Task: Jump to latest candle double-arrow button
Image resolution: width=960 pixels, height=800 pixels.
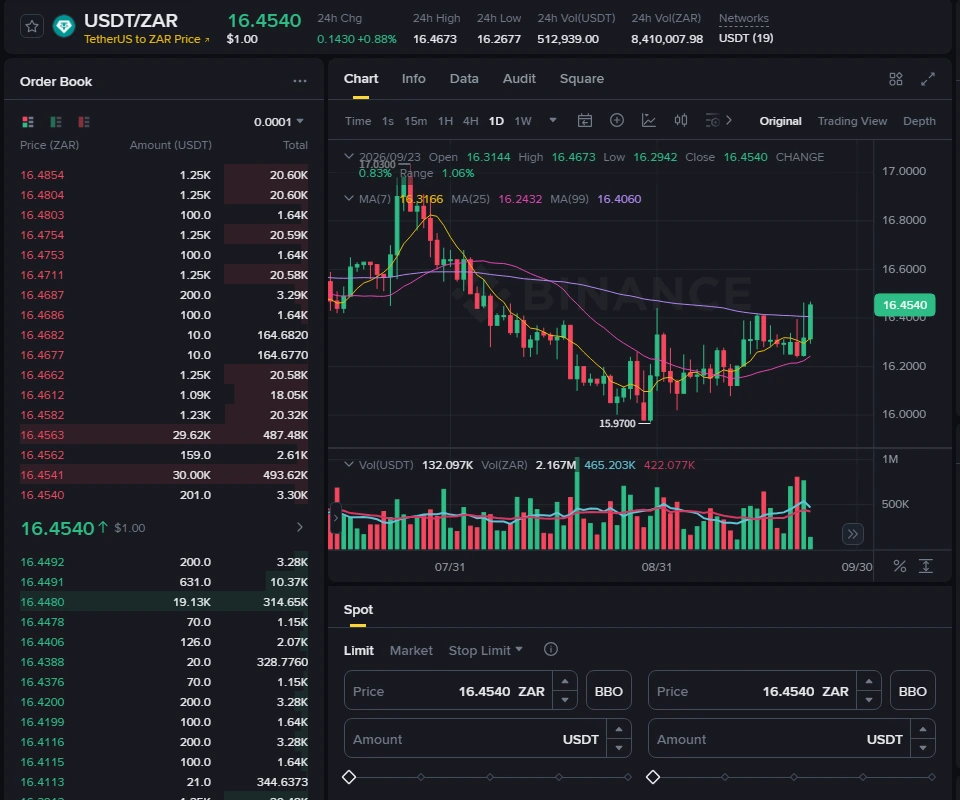Action: click(x=853, y=534)
